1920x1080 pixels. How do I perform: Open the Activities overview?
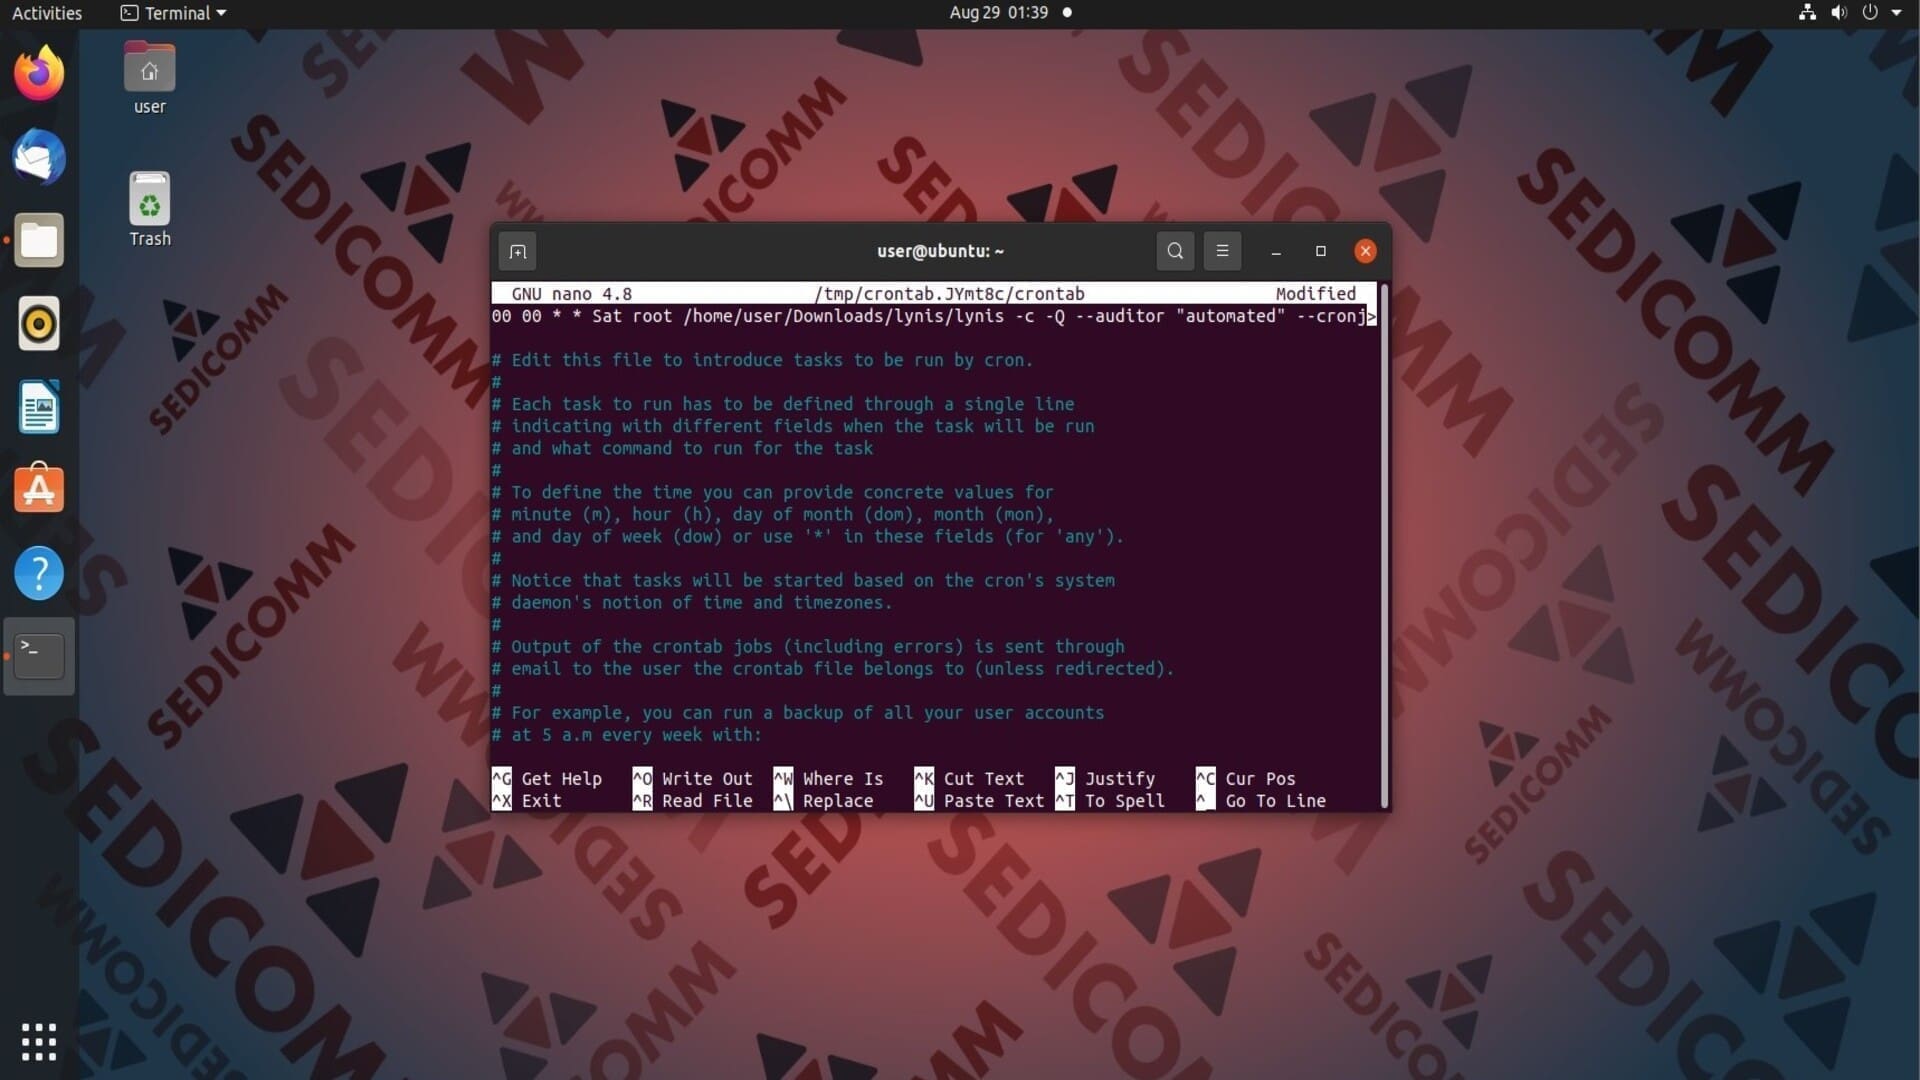pos(47,13)
